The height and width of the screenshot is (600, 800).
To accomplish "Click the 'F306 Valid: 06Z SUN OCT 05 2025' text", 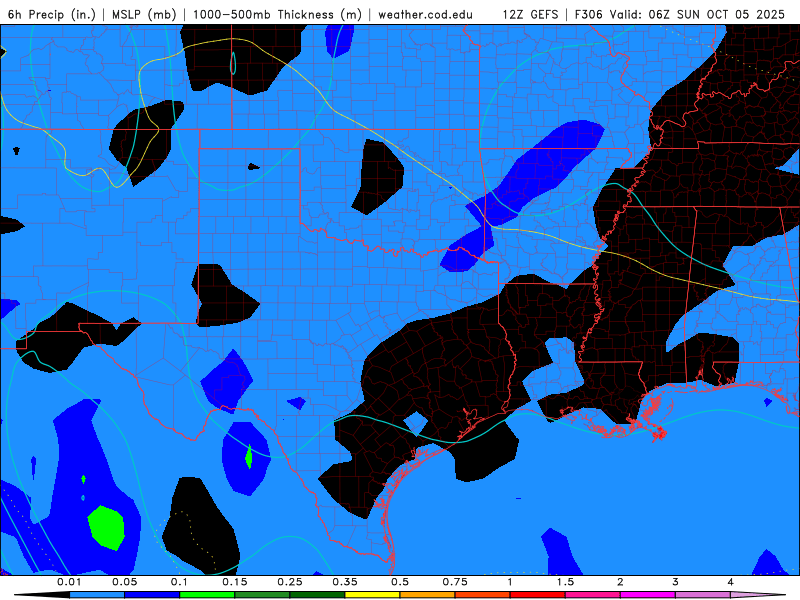I will tap(680, 14).
